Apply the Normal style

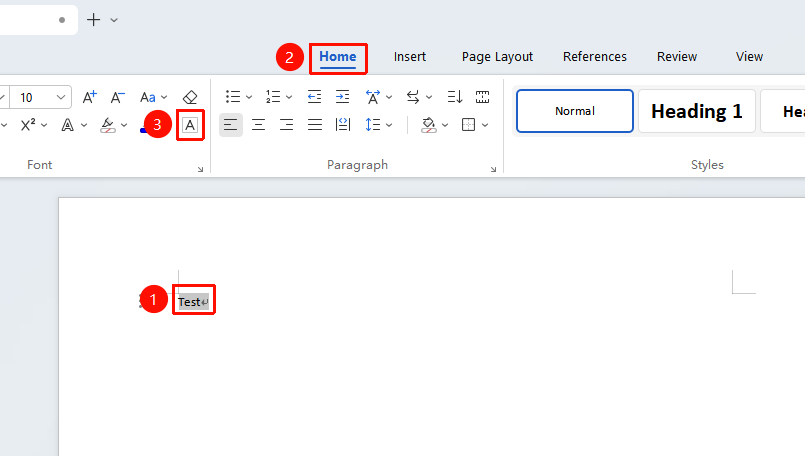point(574,111)
